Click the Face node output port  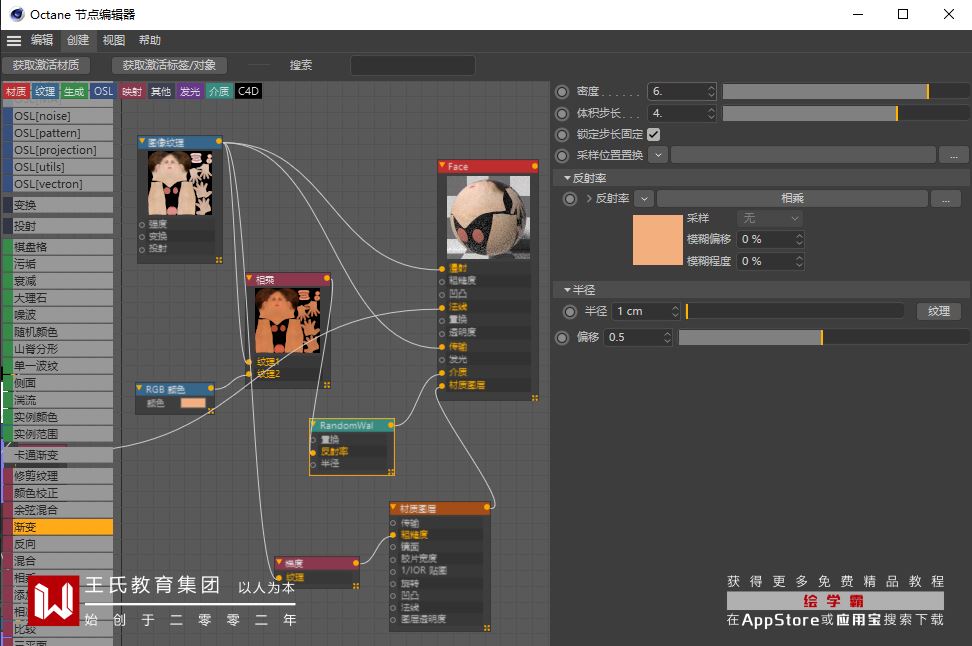click(534, 166)
